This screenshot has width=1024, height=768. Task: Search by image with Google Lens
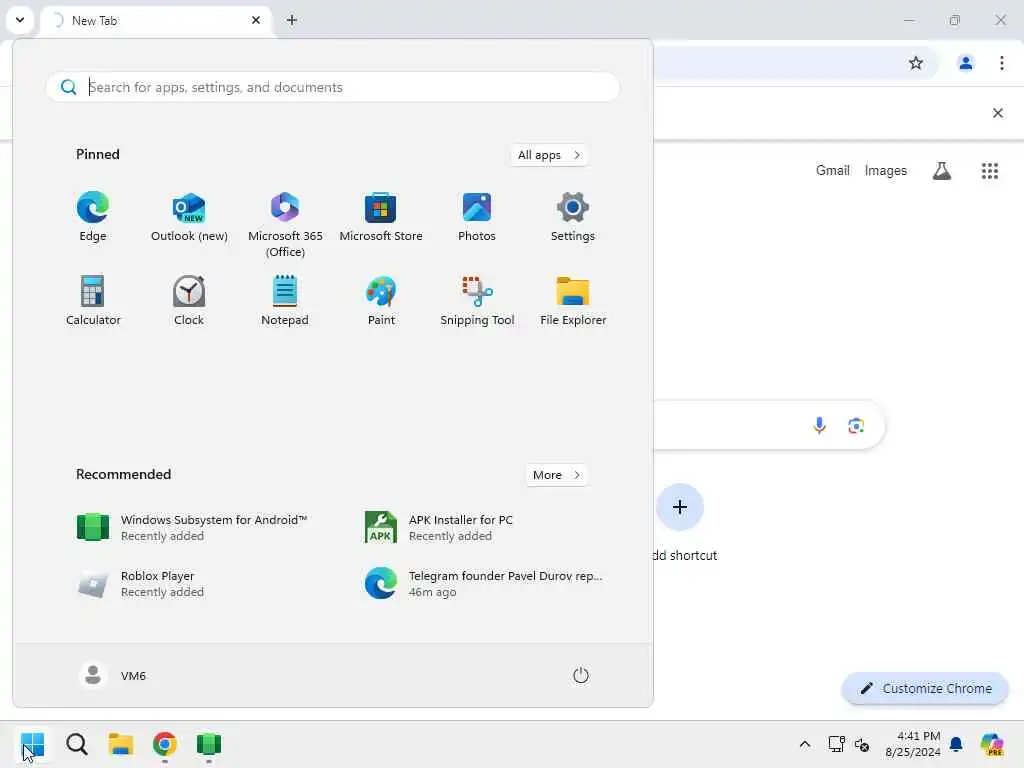[856, 426]
